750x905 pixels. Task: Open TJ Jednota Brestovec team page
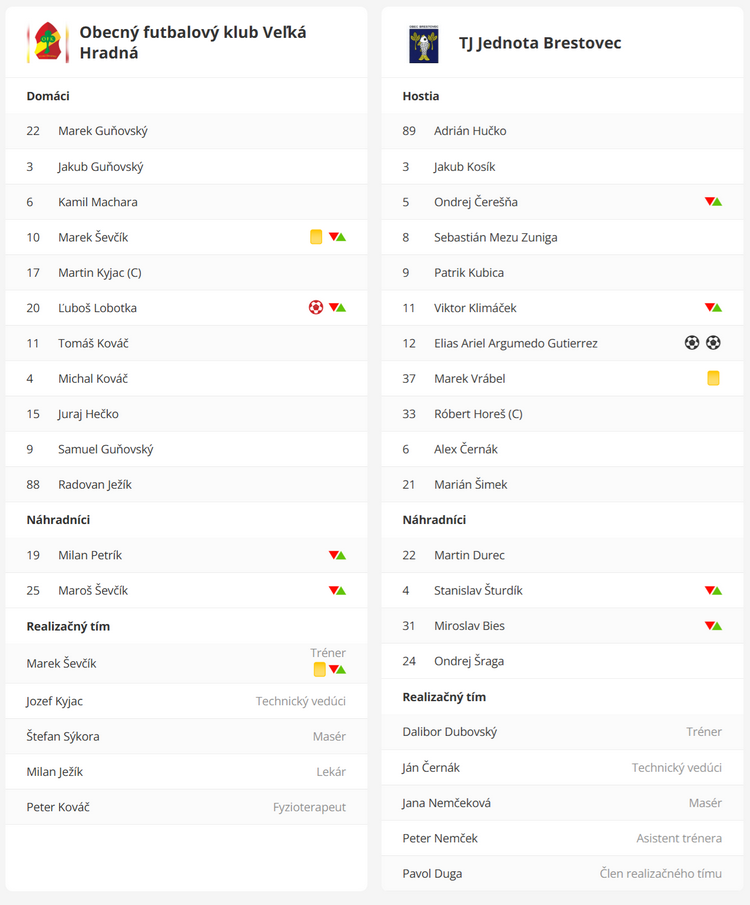(540, 43)
